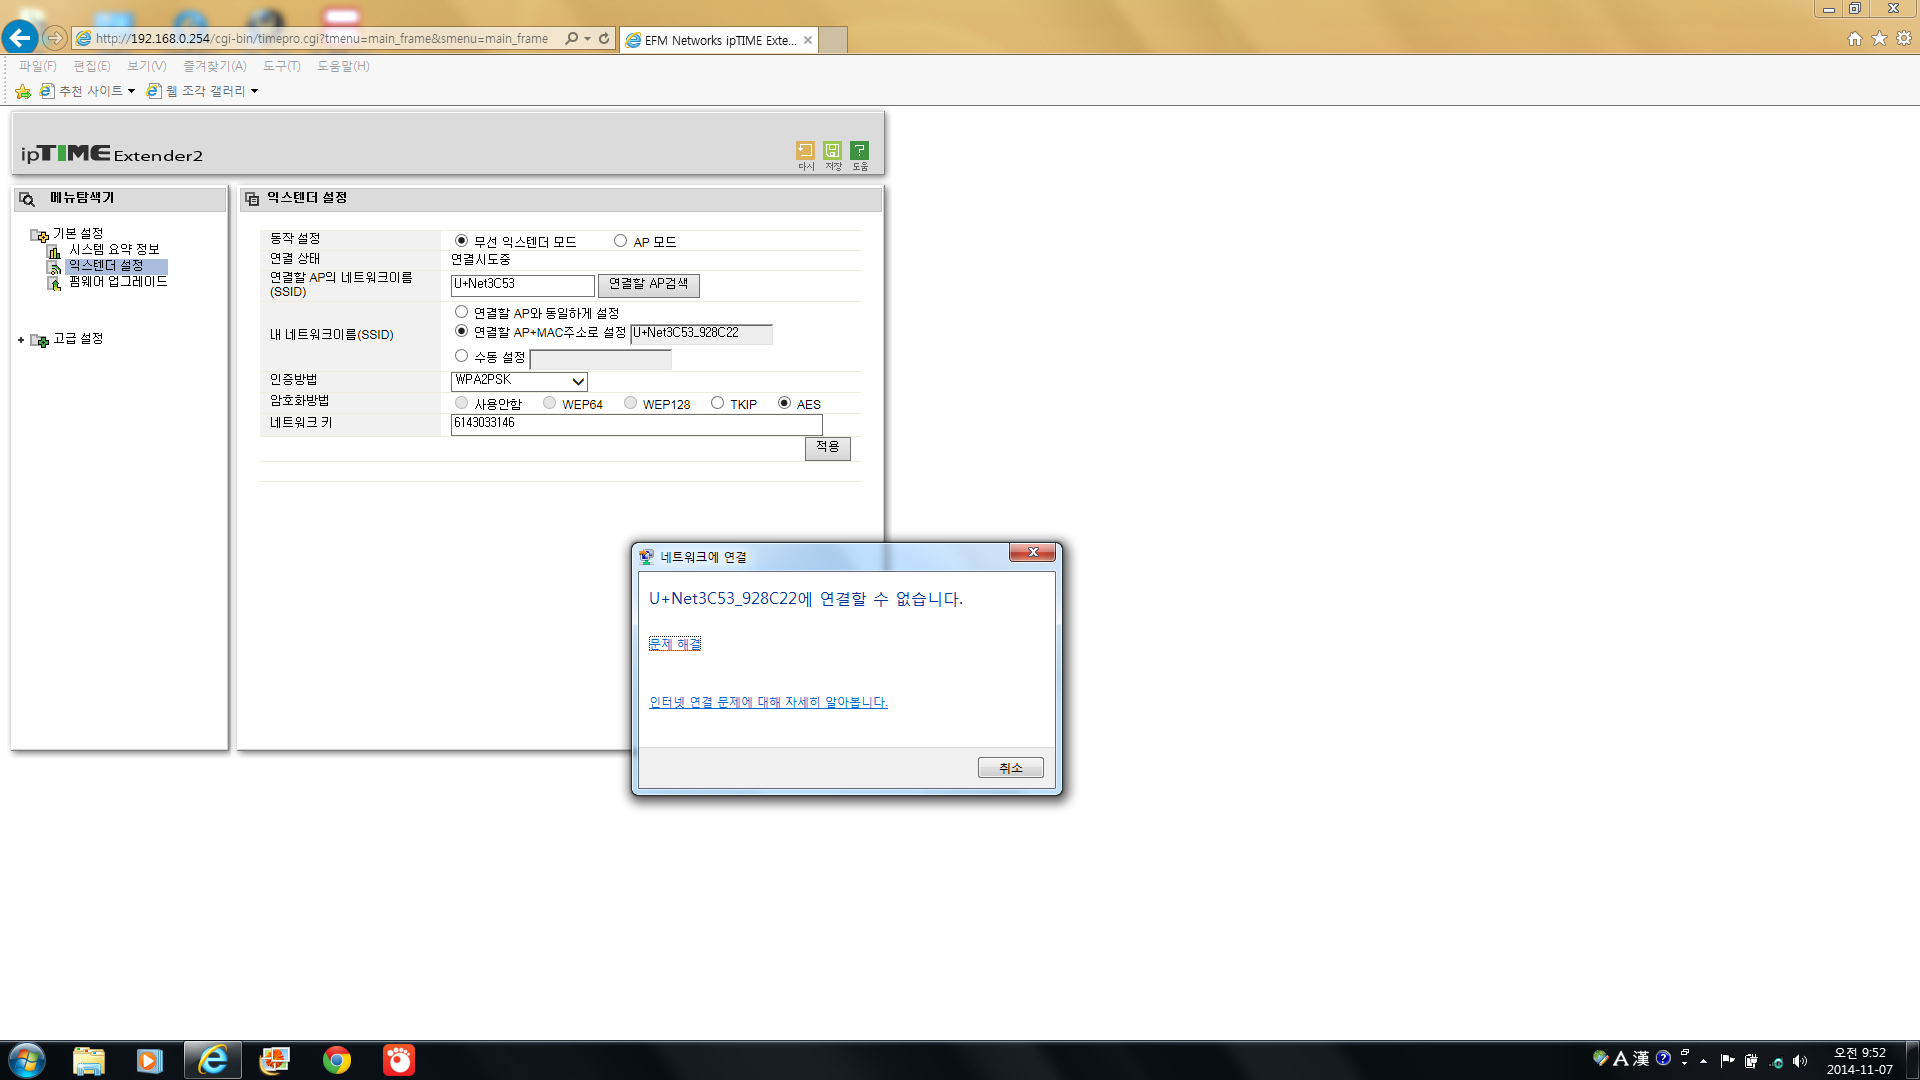Open the browser home icon
The image size is (1920, 1080).
click(x=1855, y=38)
